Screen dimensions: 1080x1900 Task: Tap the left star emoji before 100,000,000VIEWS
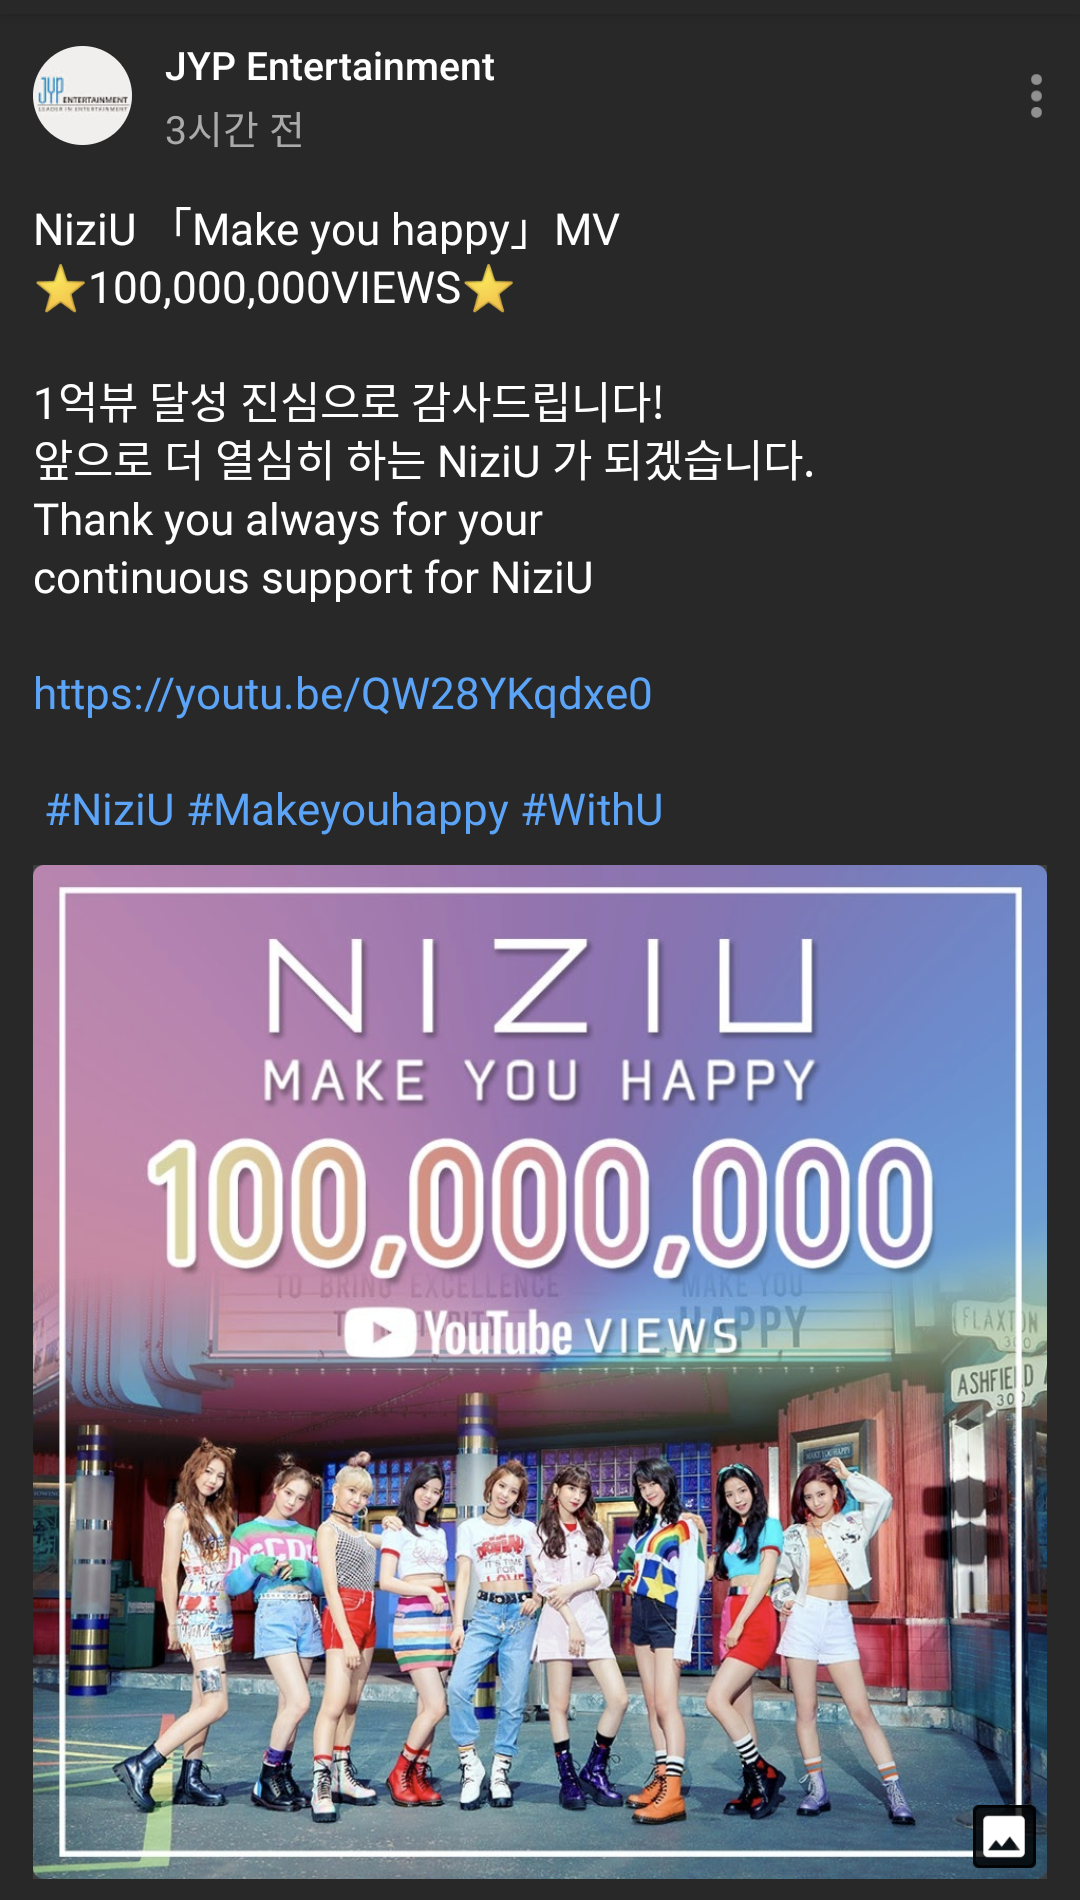click(x=60, y=289)
